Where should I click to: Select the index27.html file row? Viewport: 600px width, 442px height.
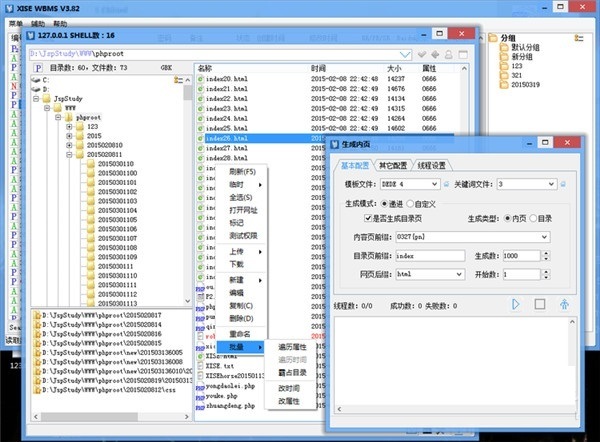(x=260, y=148)
